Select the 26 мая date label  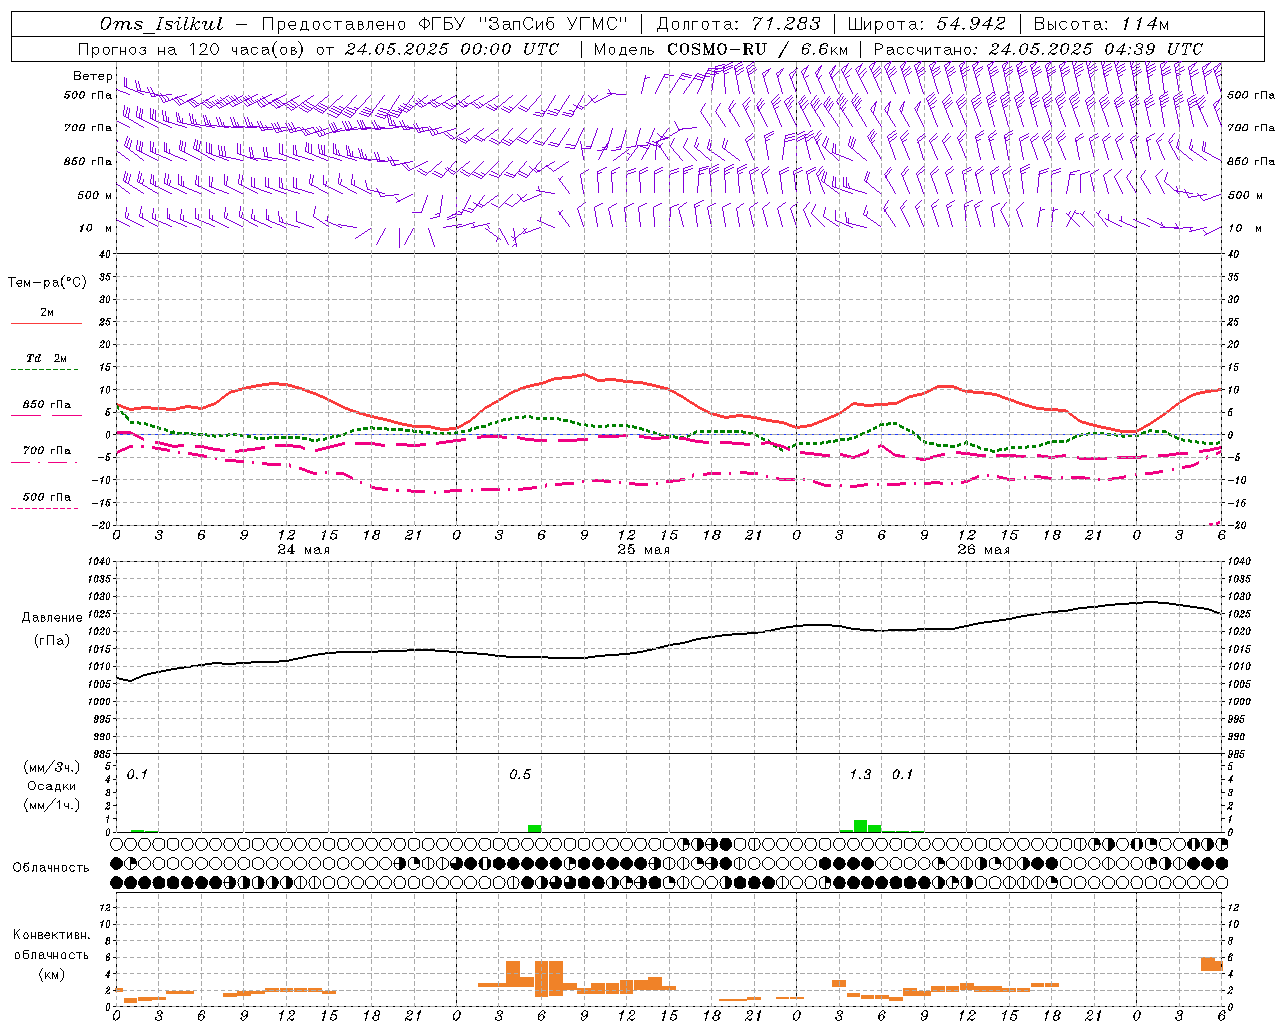[x=983, y=550]
